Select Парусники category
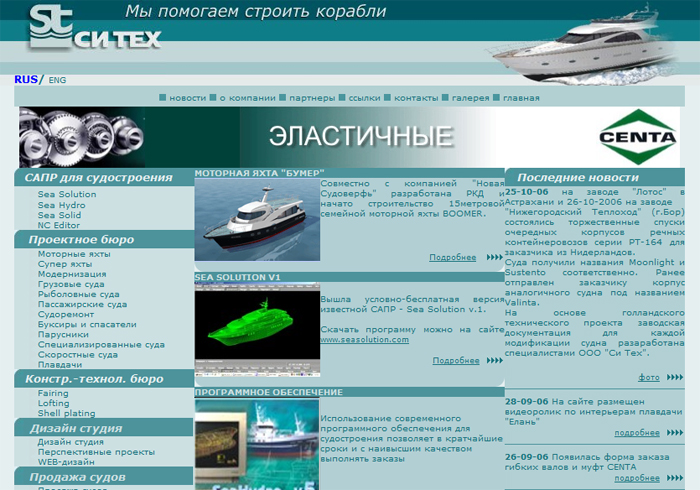The height and width of the screenshot is (490, 700). [x=63, y=335]
